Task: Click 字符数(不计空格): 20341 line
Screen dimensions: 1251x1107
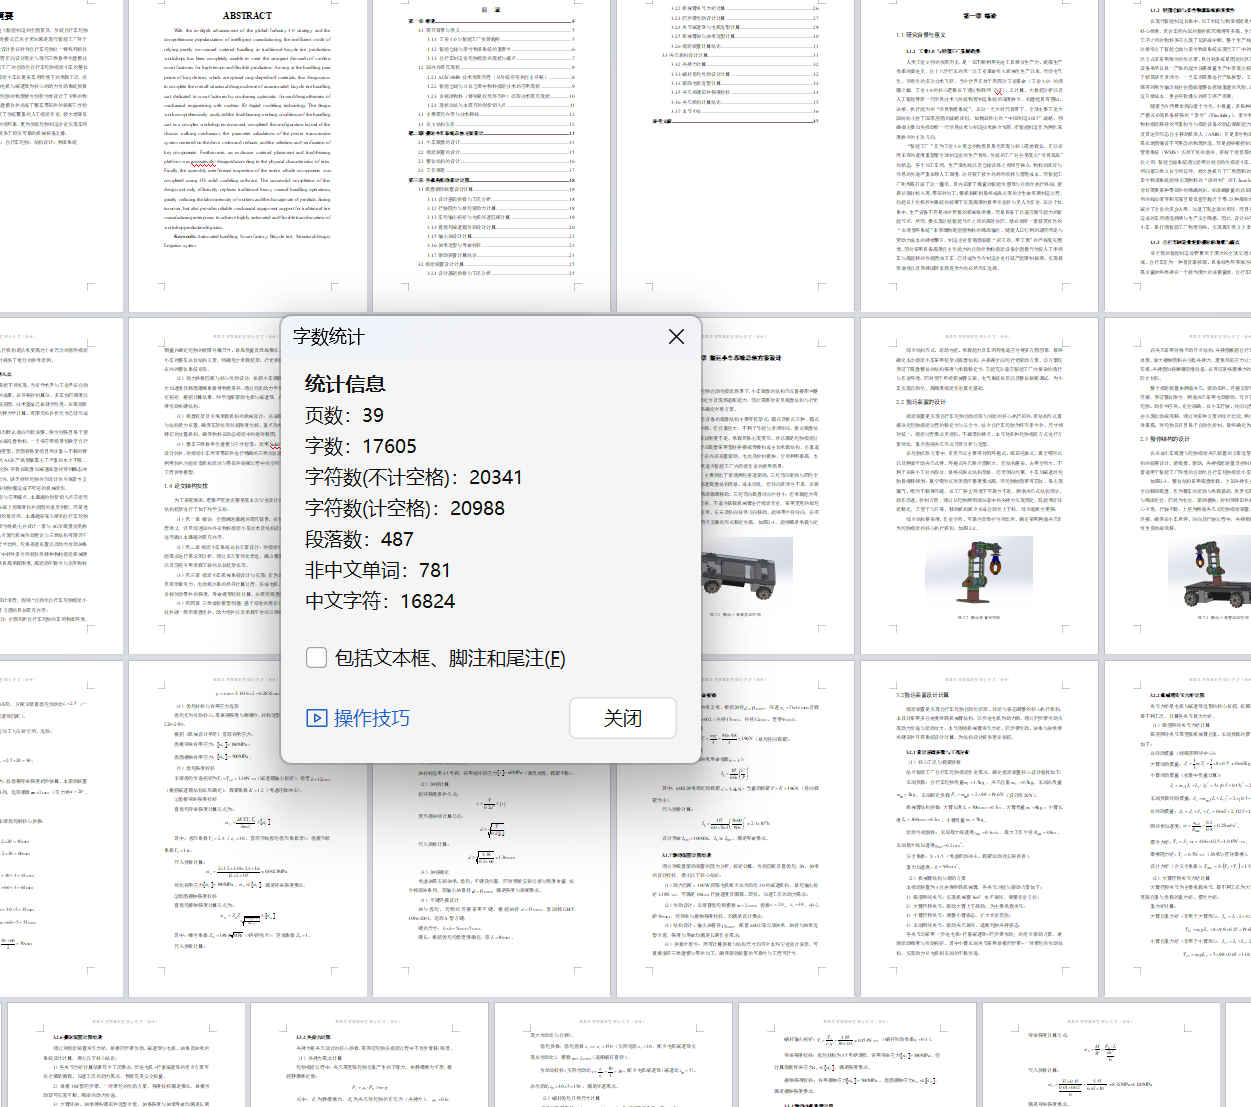Action: pyautogui.click(x=414, y=477)
